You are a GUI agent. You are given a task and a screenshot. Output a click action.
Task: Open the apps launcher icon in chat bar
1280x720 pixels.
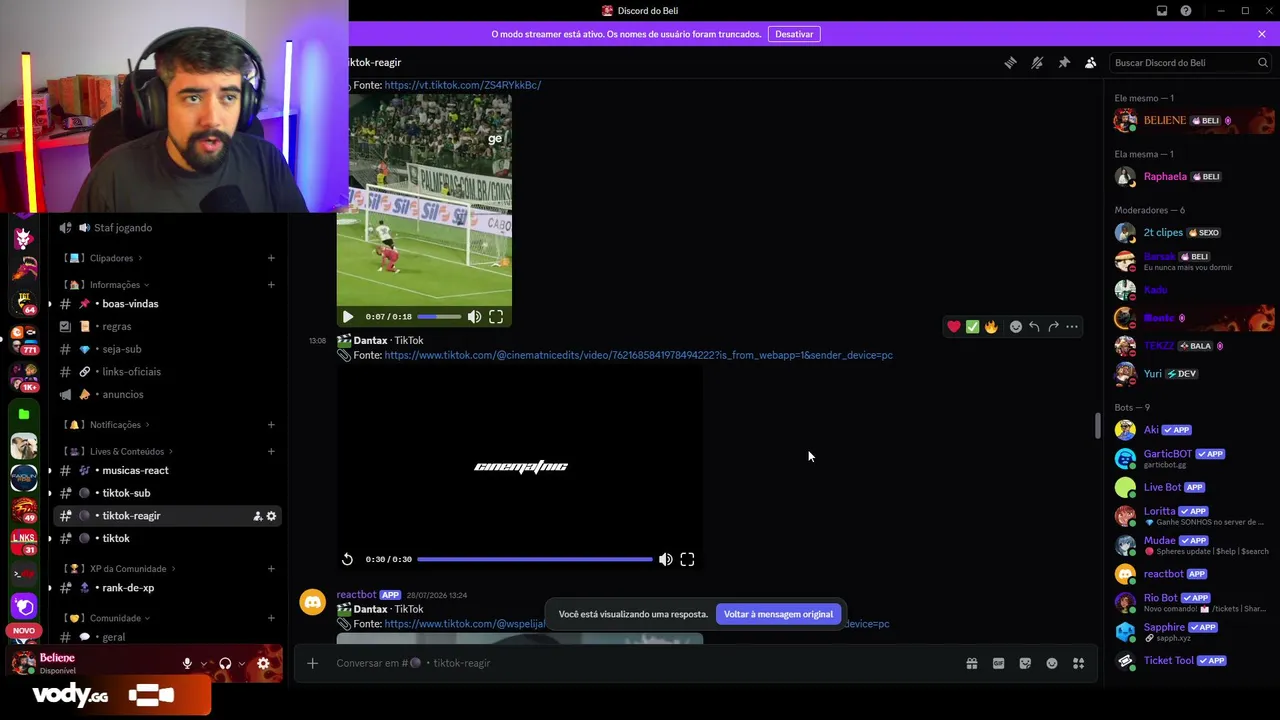click(1079, 663)
